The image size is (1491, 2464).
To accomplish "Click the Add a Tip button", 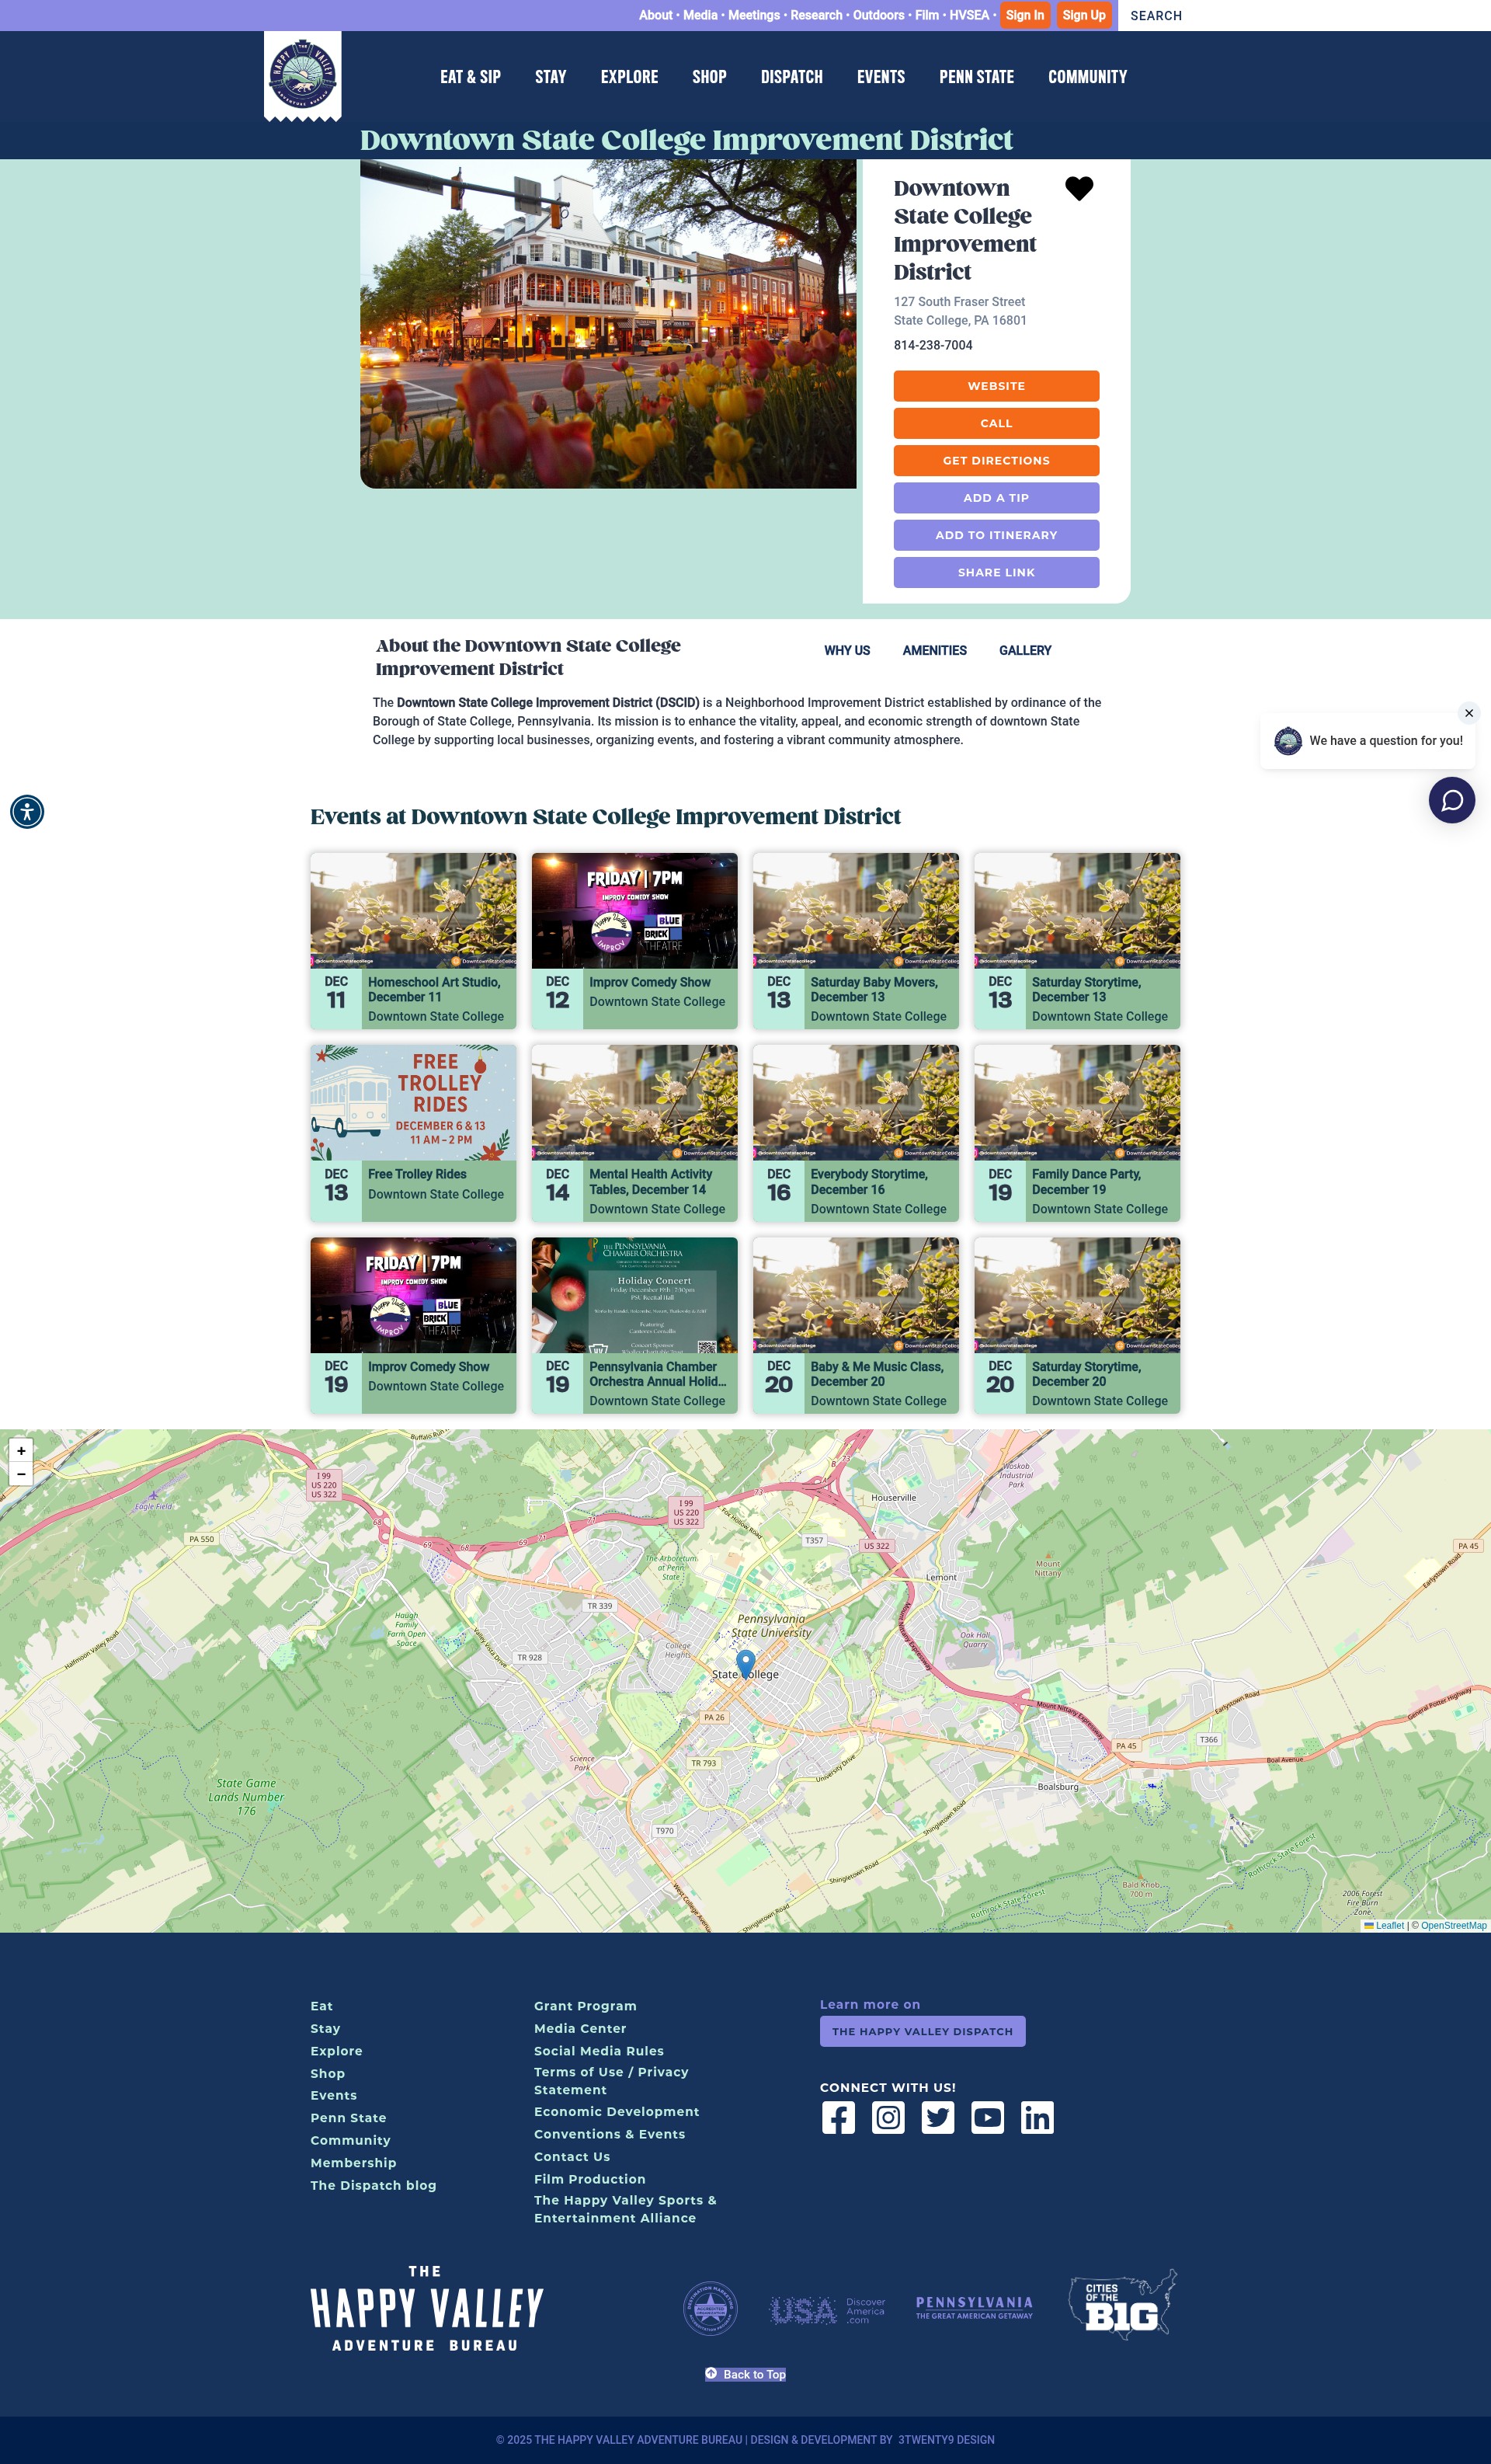I will [x=996, y=498].
